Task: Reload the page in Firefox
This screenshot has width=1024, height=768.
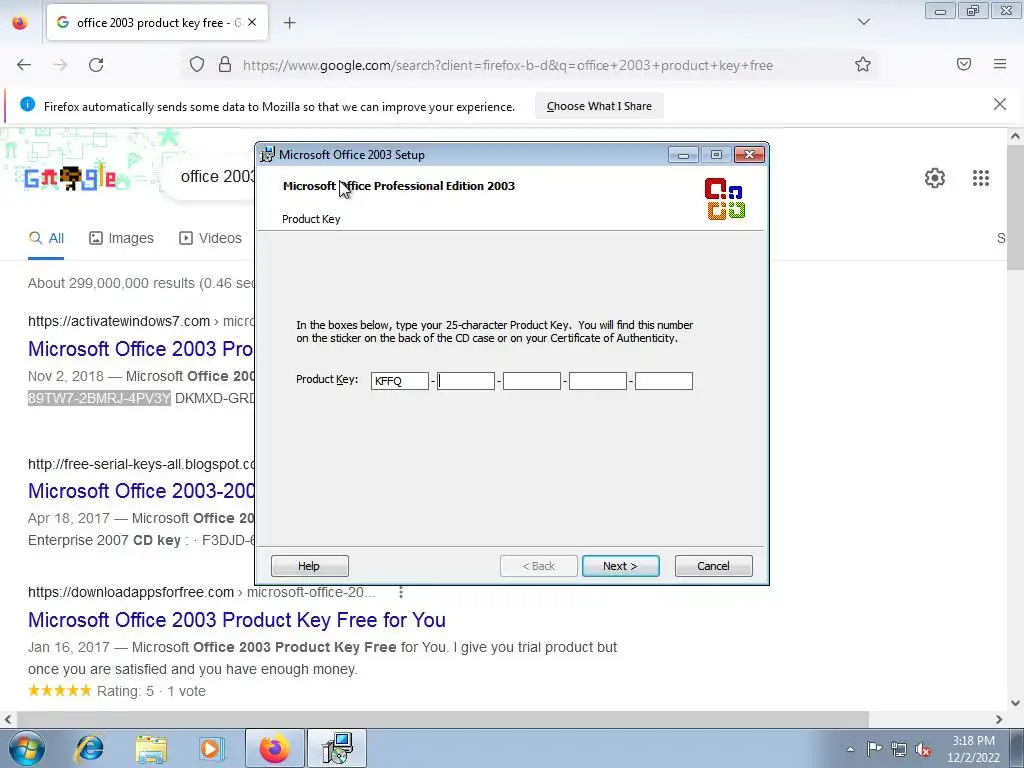Action: coord(96,65)
